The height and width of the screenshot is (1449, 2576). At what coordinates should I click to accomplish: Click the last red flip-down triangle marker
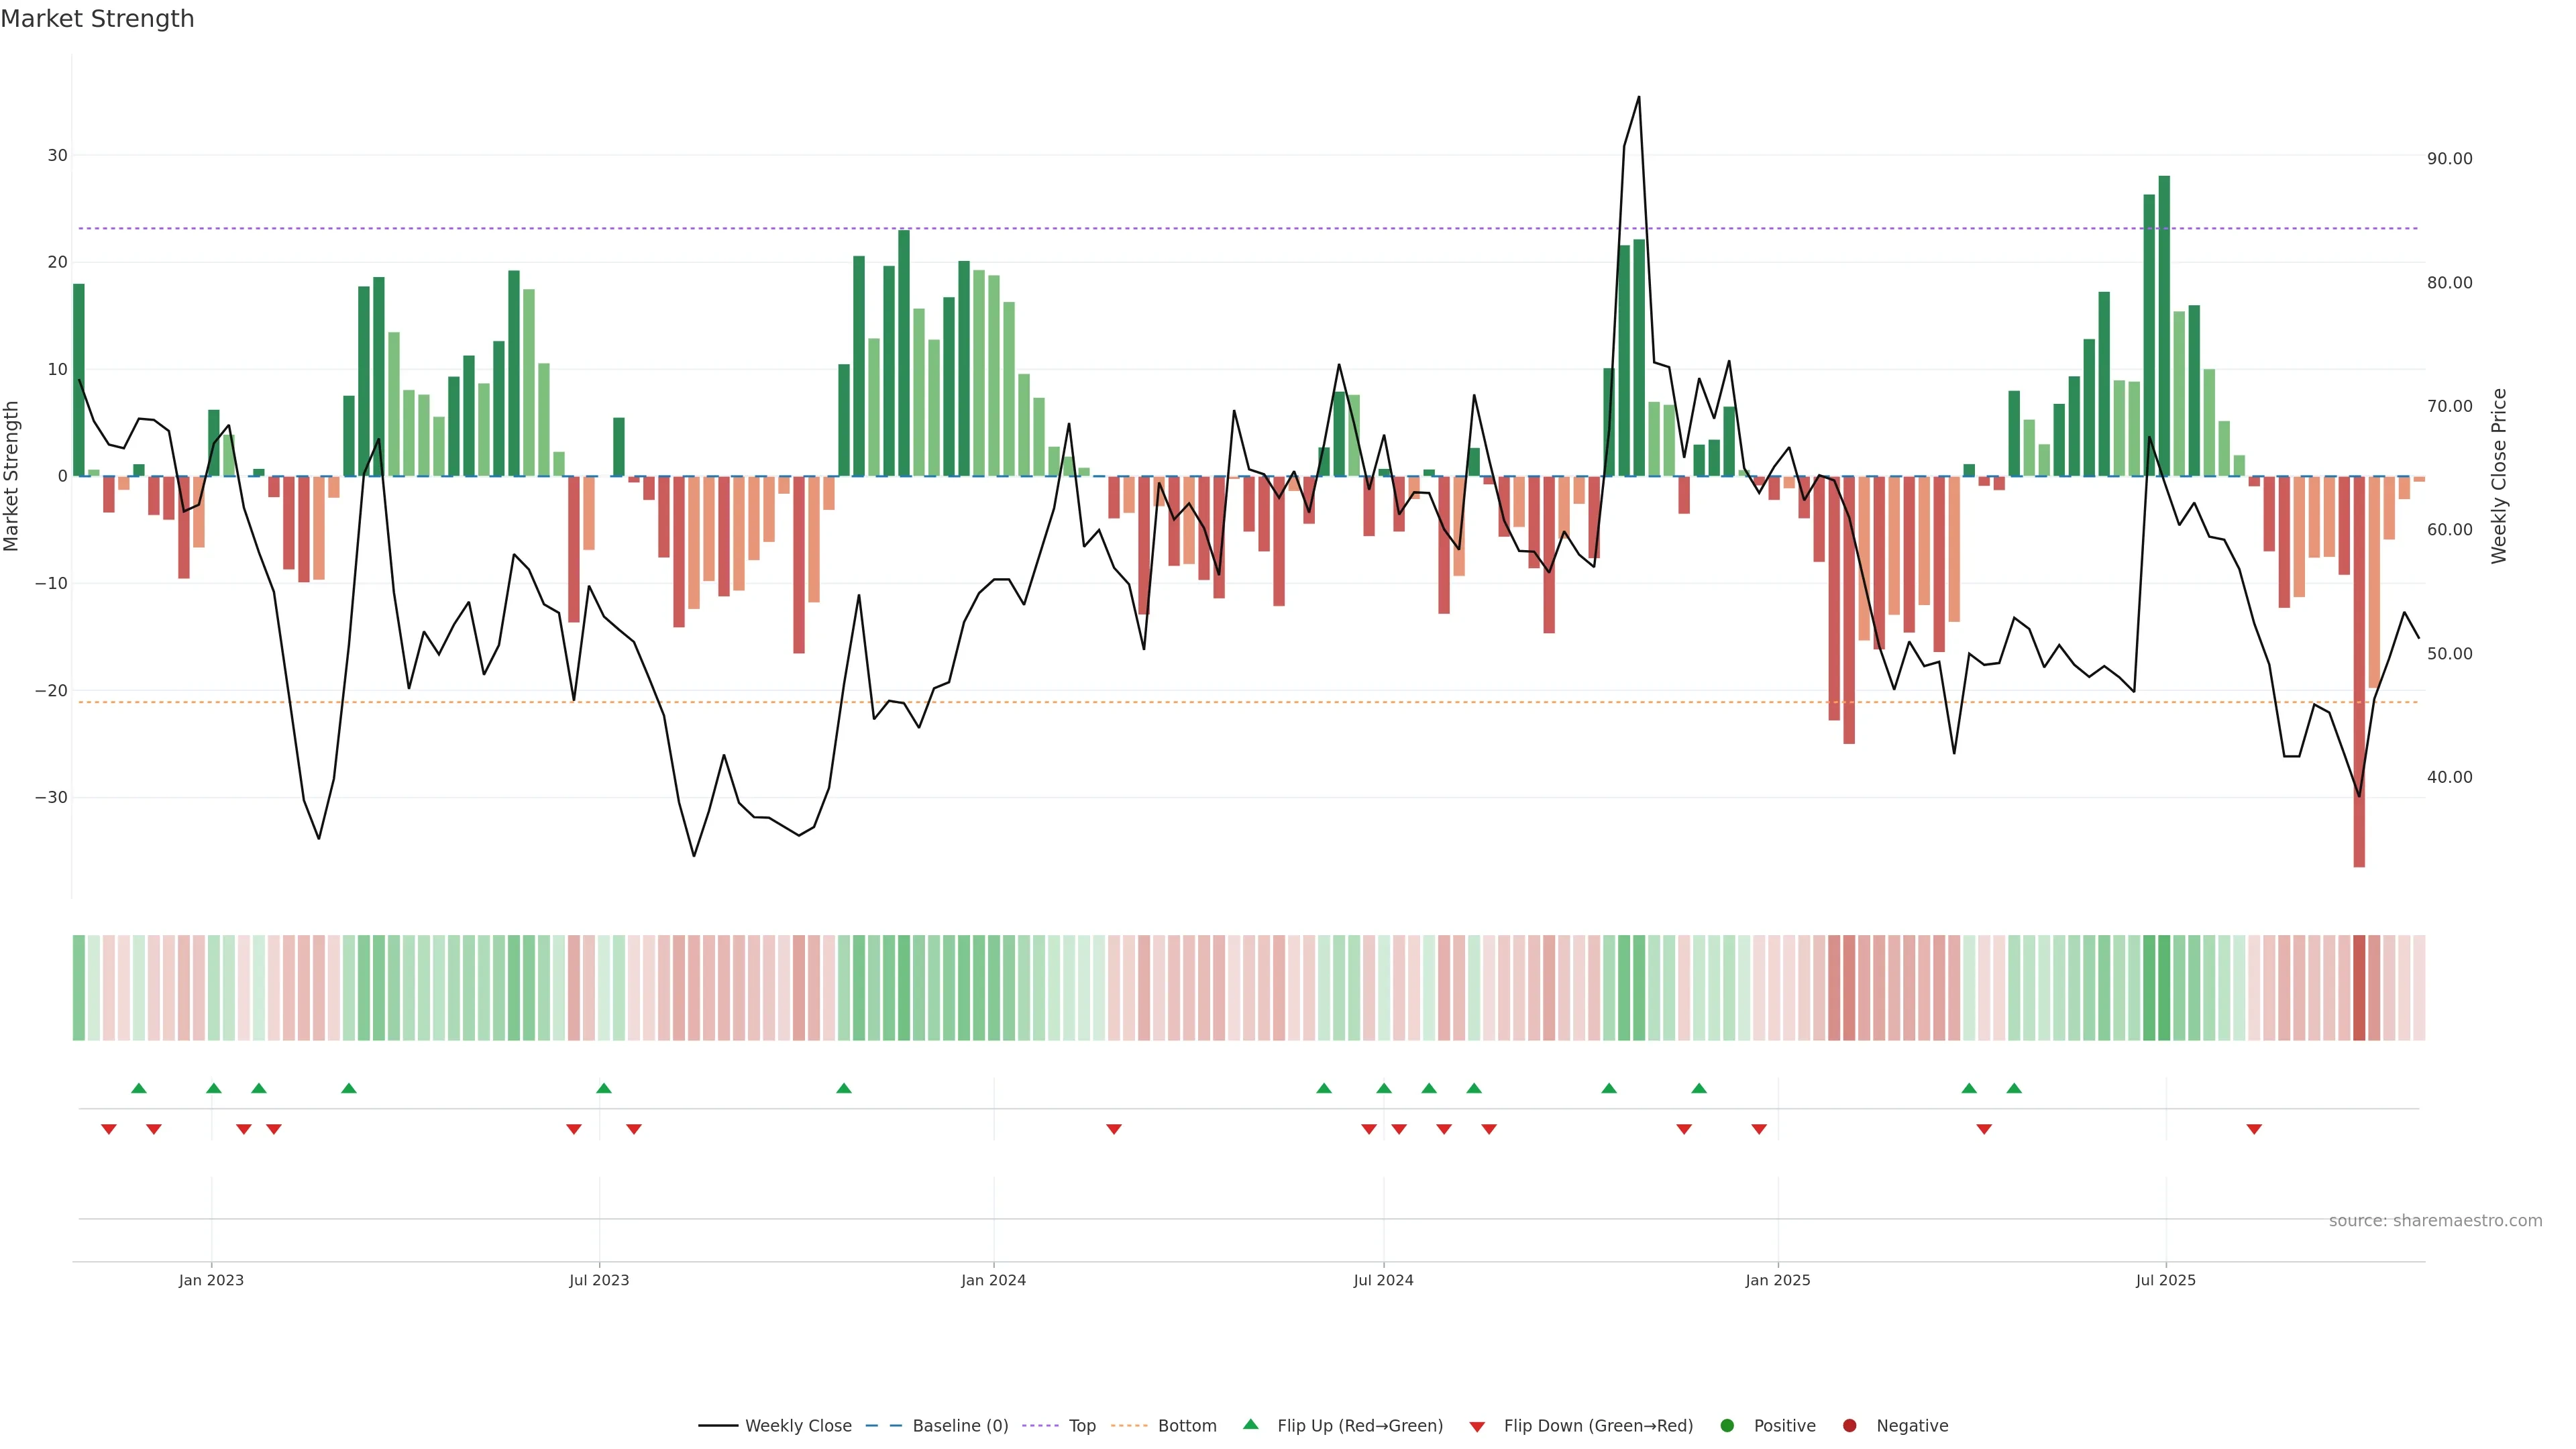coord(2254,1129)
